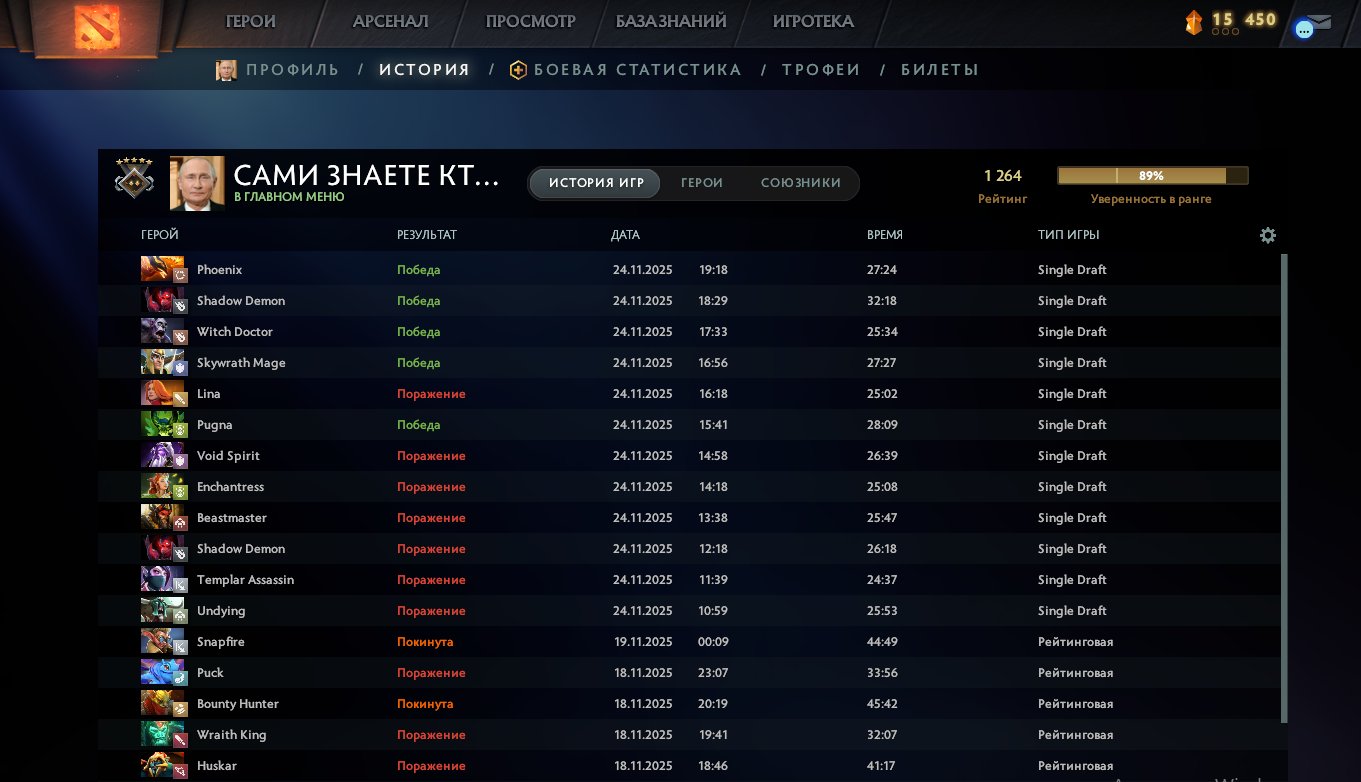Image resolution: width=1361 pixels, height=782 pixels.
Task: Open the Билеты profile section
Action: pyautogui.click(x=940, y=70)
